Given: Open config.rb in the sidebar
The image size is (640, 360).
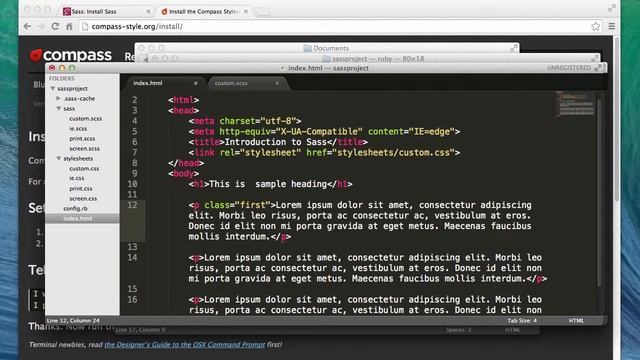Looking at the screenshot, I should [76, 208].
